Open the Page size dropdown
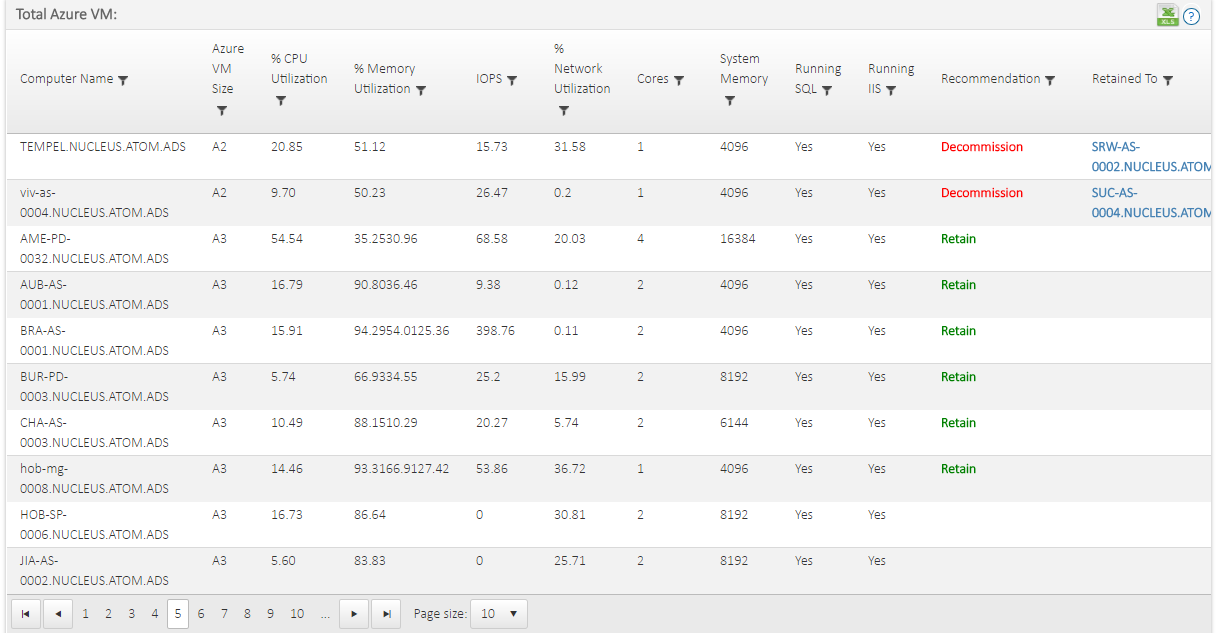1232x633 pixels. click(x=499, y=614)
